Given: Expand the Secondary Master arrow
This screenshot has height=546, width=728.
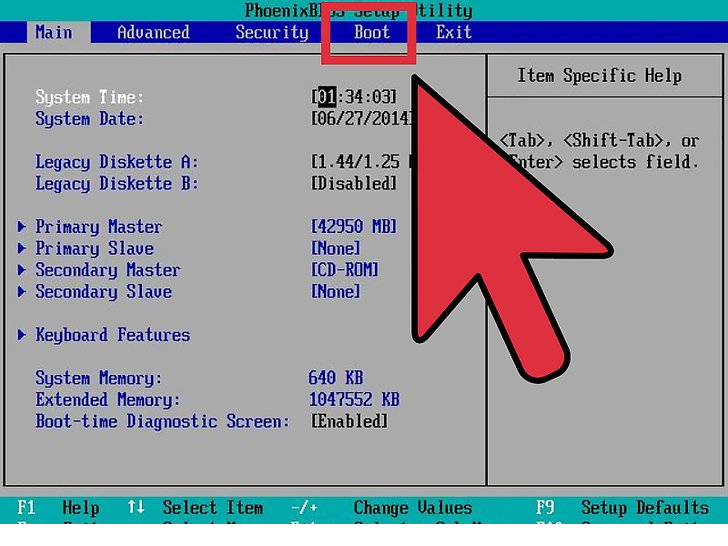Looking at the screenshot, I should tap(21, 270).
